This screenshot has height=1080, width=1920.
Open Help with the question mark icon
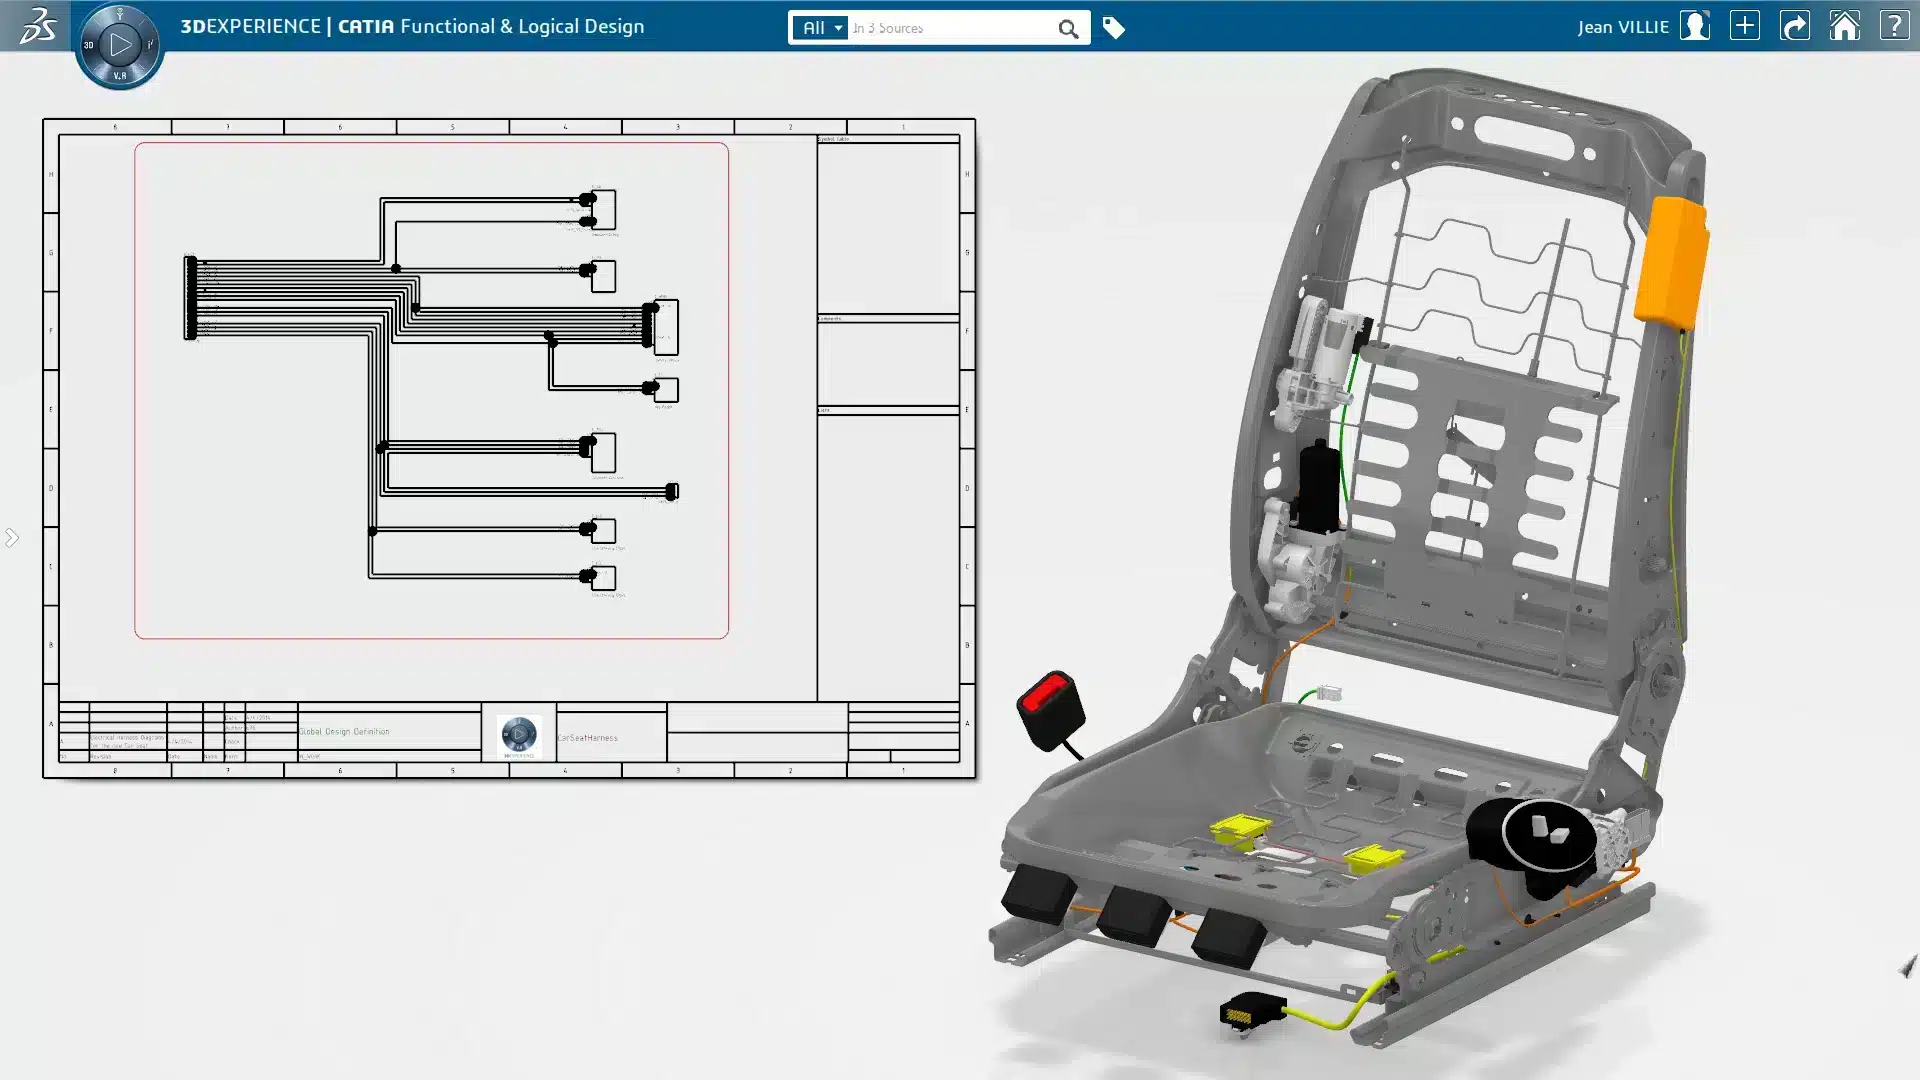coord(1895,26)
